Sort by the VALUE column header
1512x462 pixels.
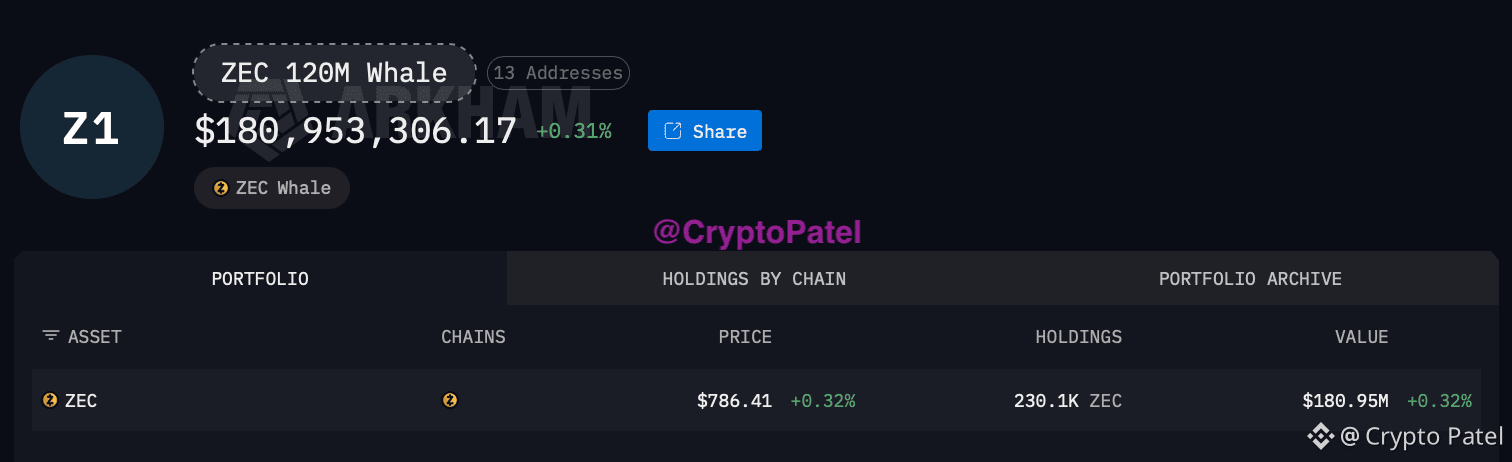(1362, 336)
